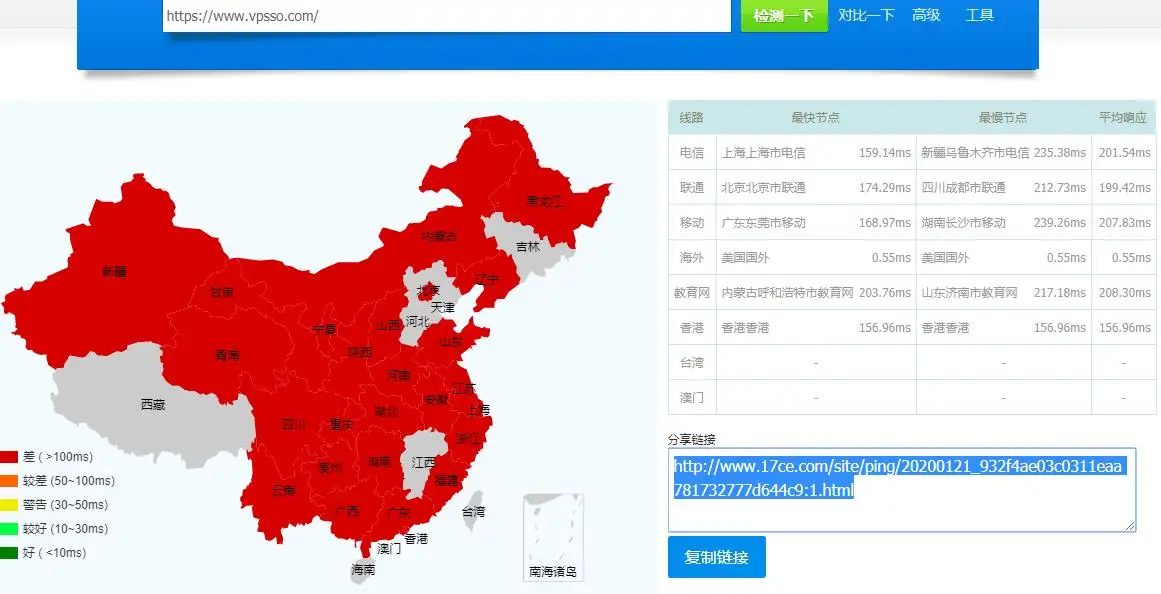
Task: Click the 复制链接 button
Action: click(716, 557)
